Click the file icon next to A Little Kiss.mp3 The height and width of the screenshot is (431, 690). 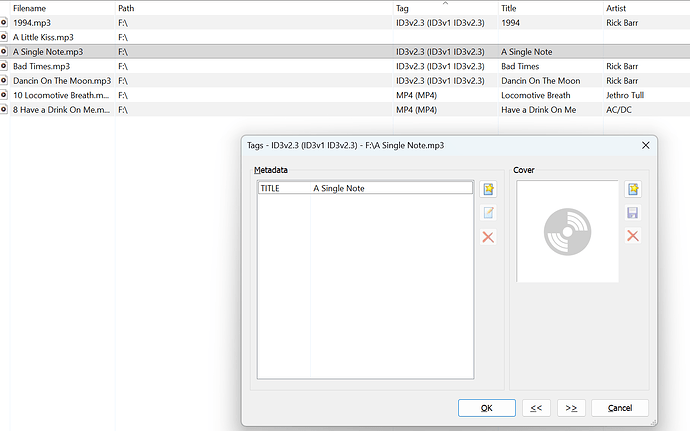tap(4, 37)
